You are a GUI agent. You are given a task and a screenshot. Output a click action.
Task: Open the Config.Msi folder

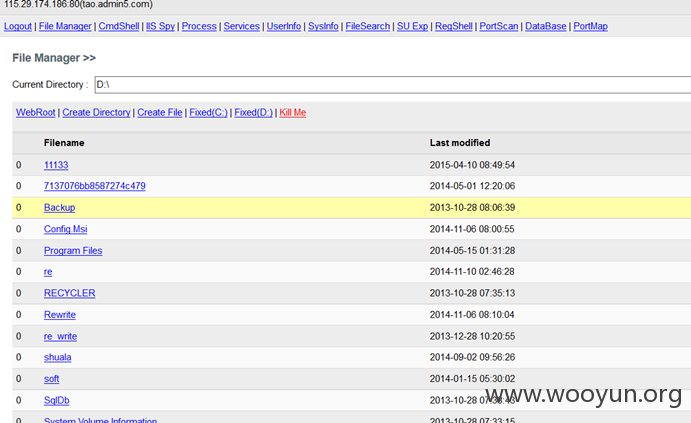coord(66,229)
